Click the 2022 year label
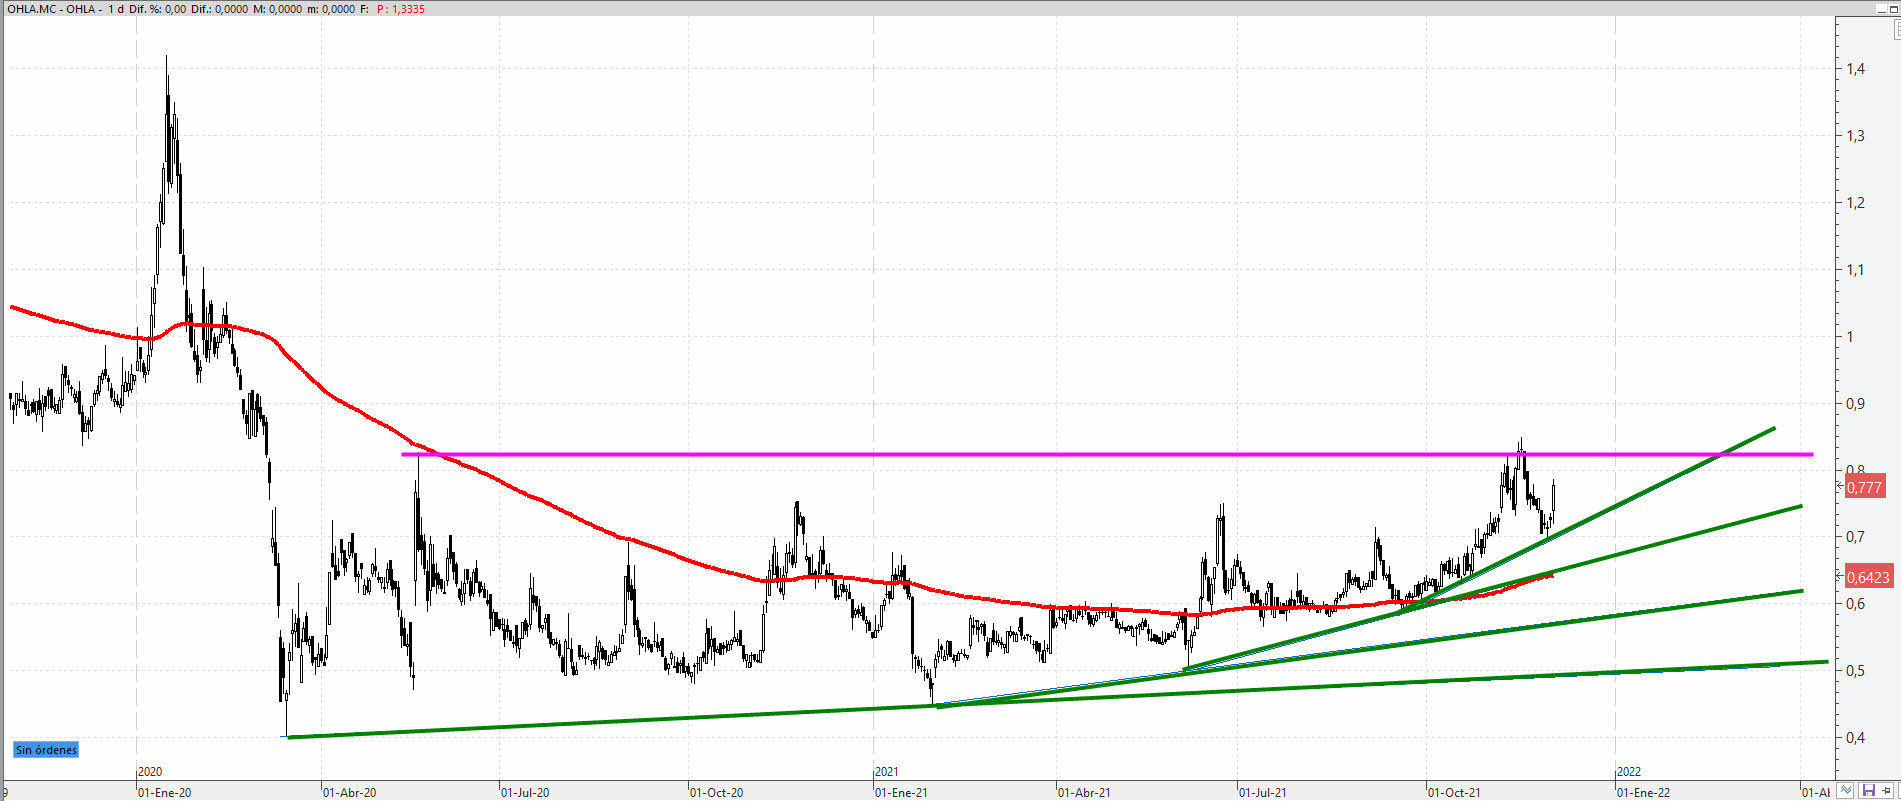1901x801 pixels. point(1628,771)
